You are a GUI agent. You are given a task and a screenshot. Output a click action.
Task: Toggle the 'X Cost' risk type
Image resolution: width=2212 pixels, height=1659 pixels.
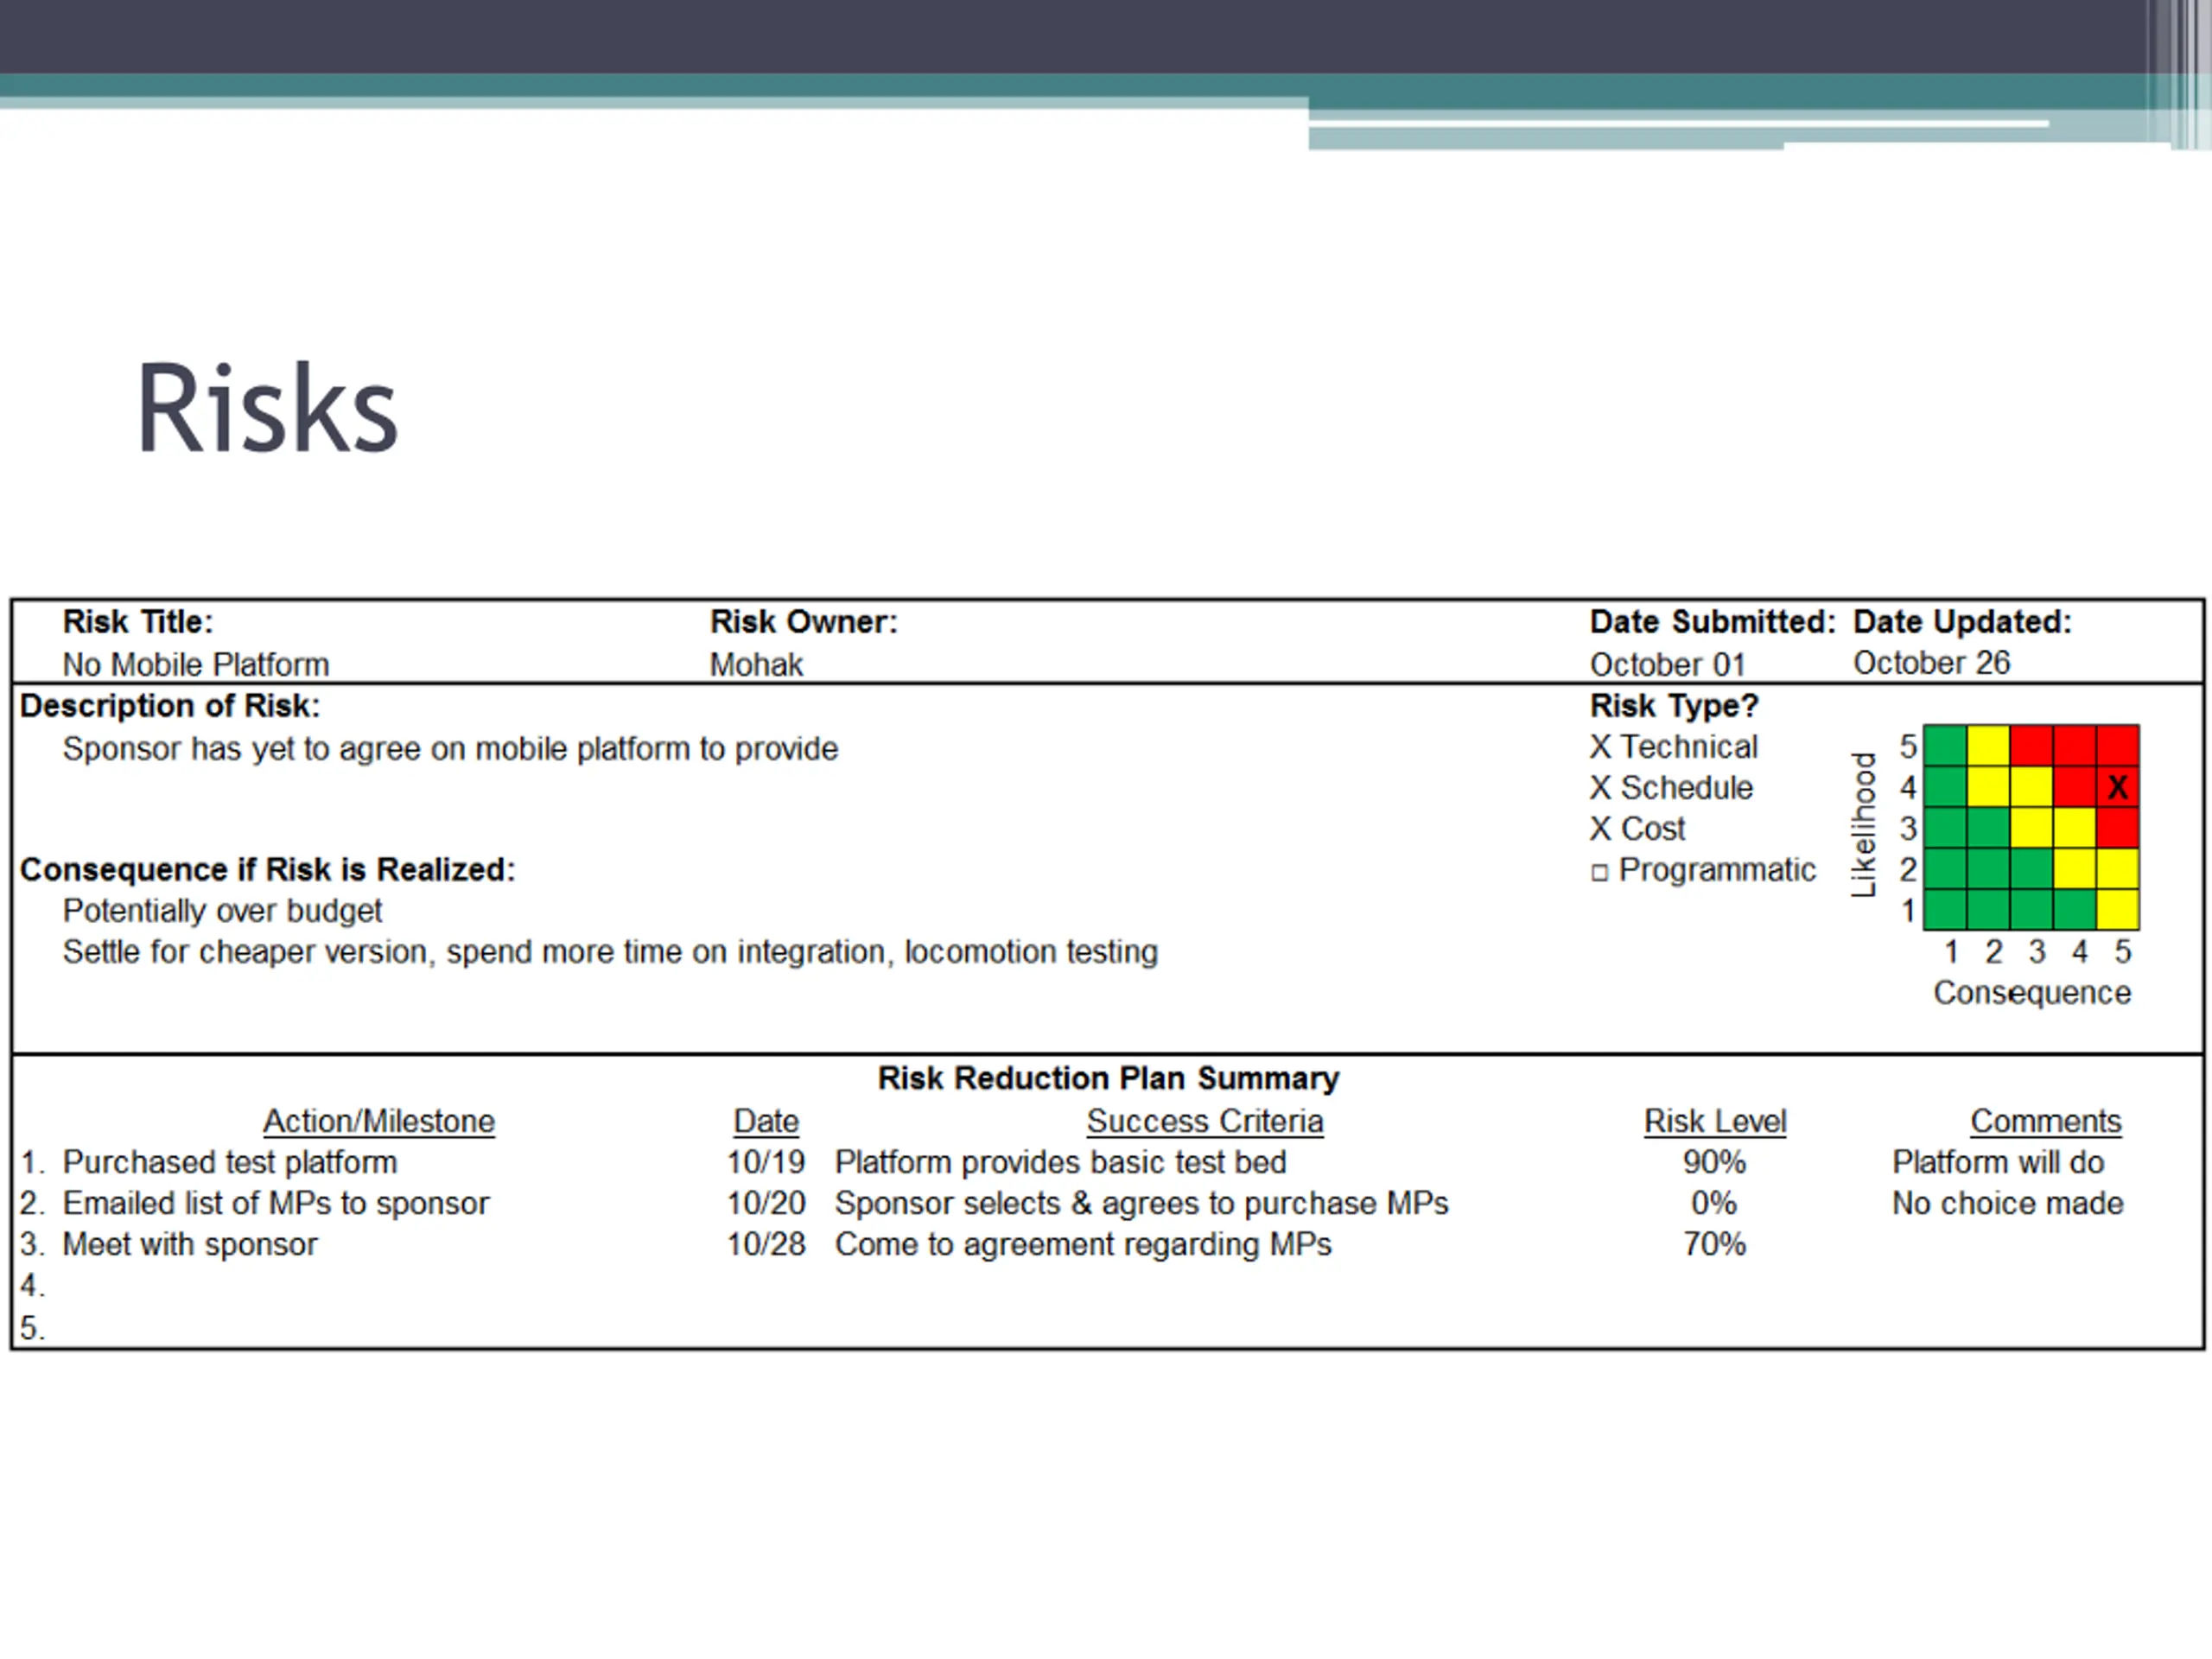[1637, 829]
